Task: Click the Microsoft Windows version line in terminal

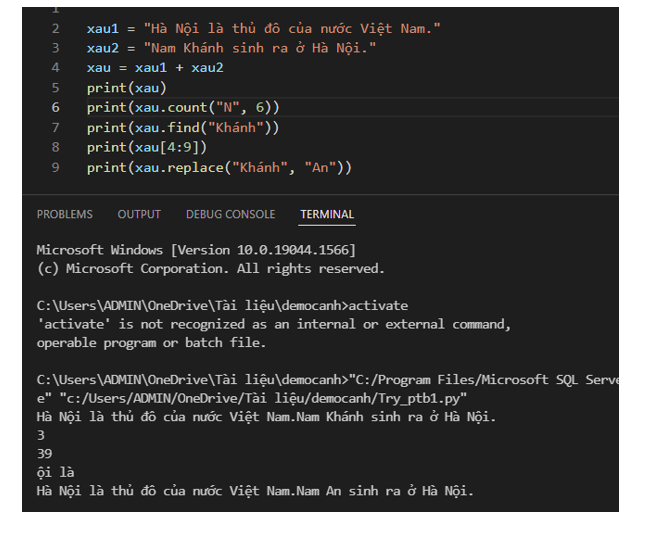Action: point(196,250)
